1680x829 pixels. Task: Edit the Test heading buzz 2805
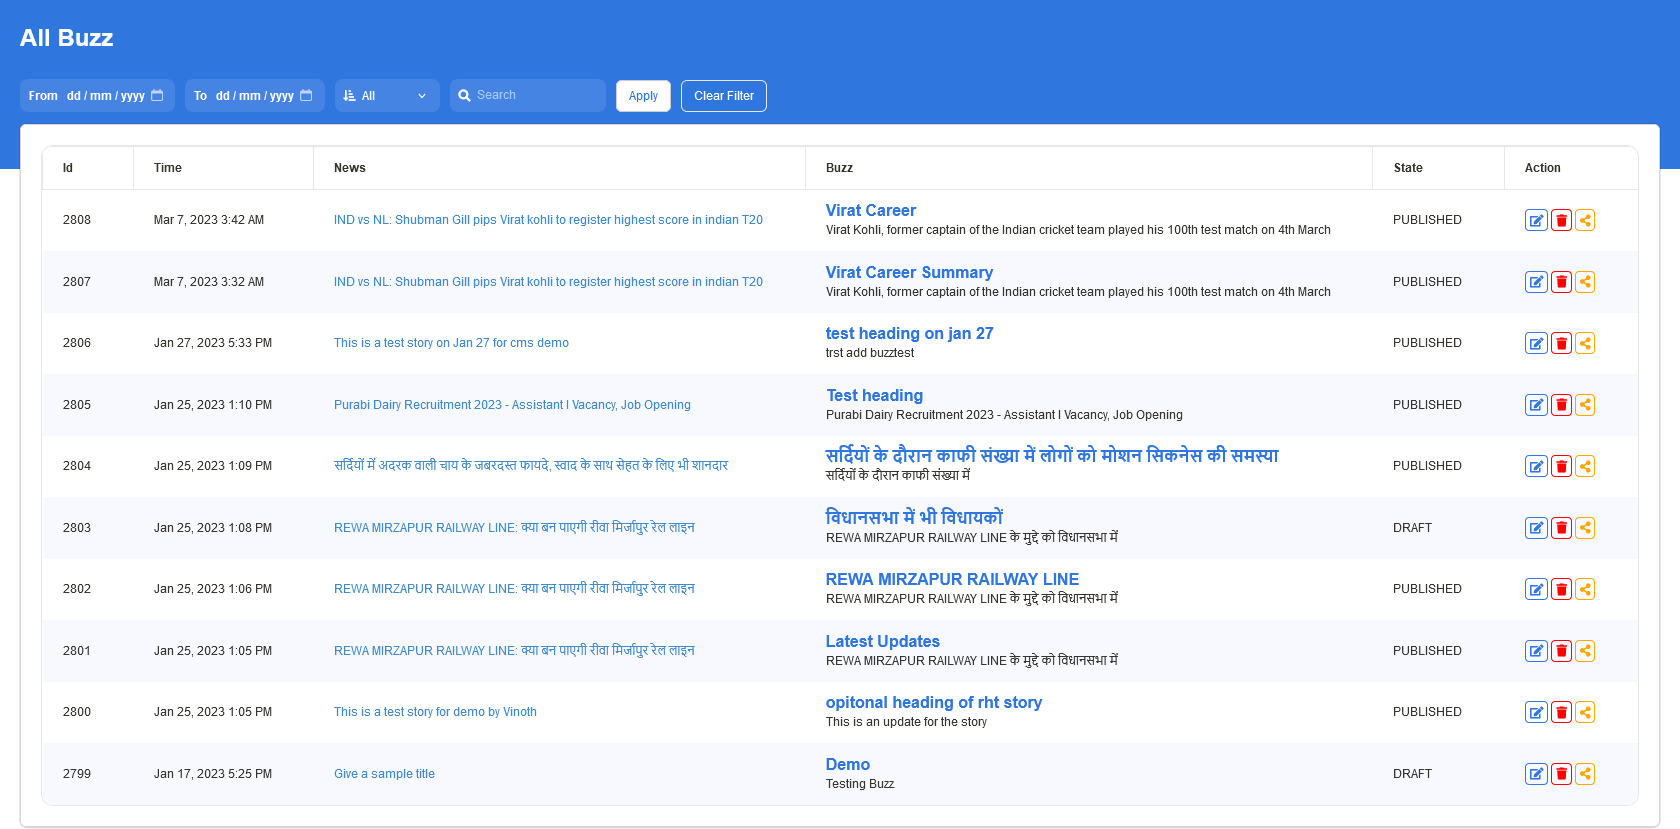tap(1536, 405)
